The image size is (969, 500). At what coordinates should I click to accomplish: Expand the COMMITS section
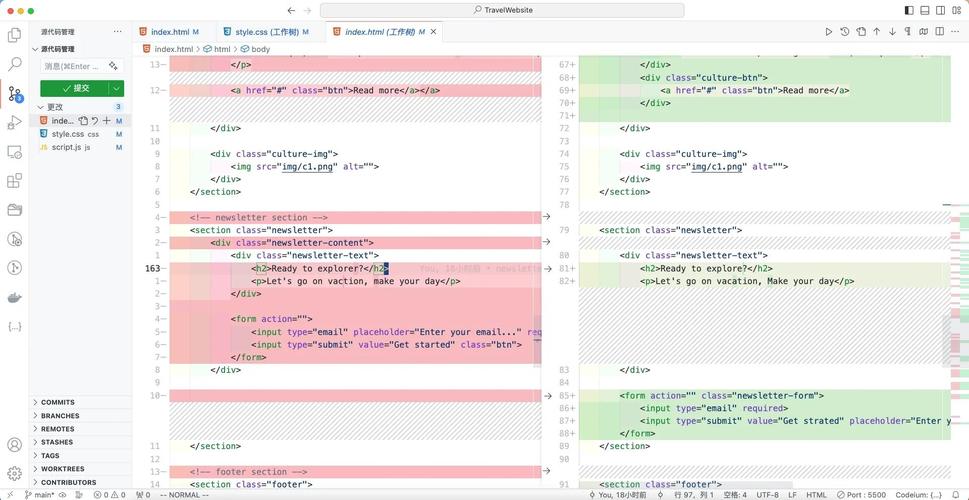pyautogui.click(x=58, y=402)
